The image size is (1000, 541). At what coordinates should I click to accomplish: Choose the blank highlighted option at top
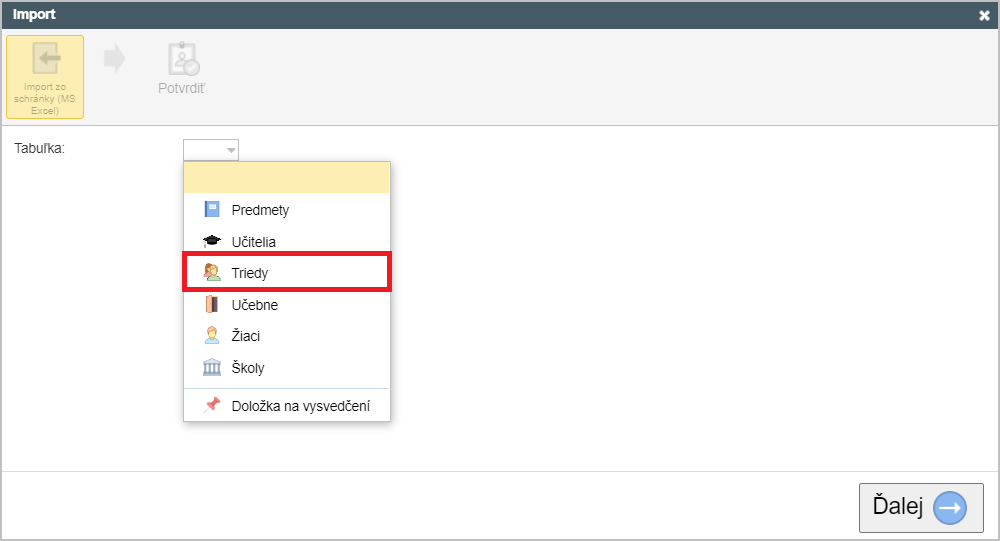(x=286, y=177)
